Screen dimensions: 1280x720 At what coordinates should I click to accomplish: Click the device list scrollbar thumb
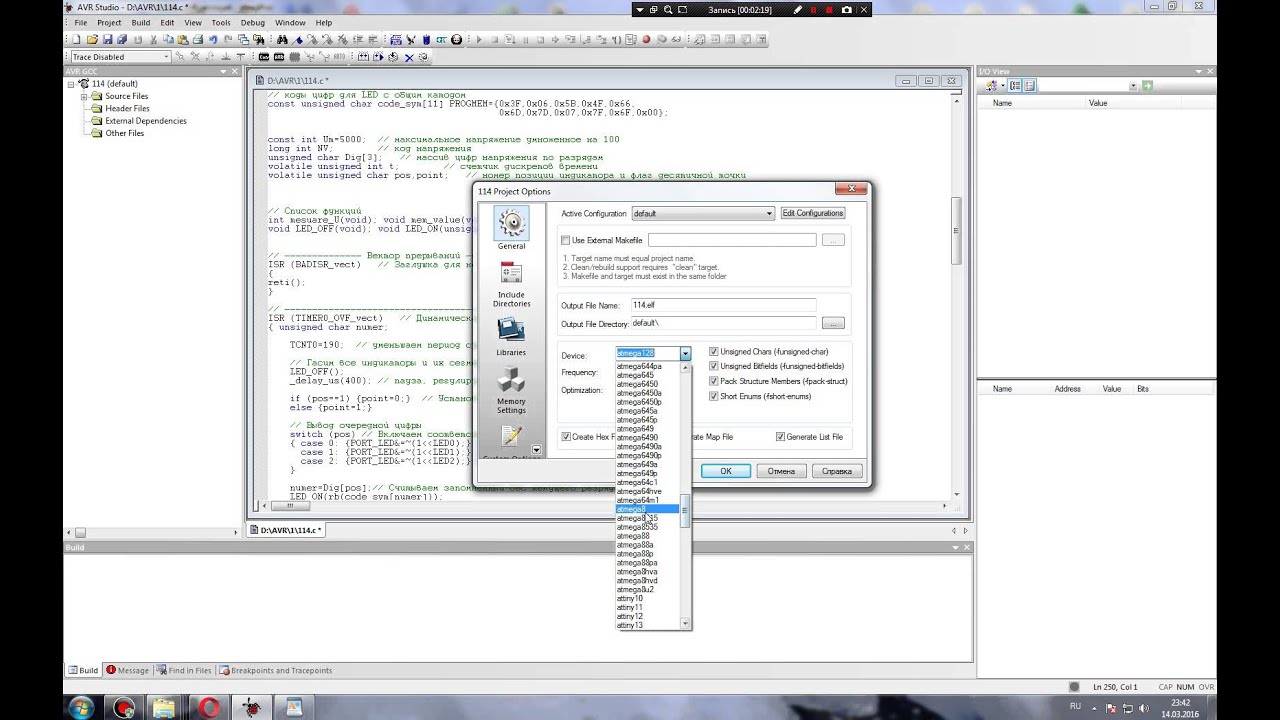685,511
